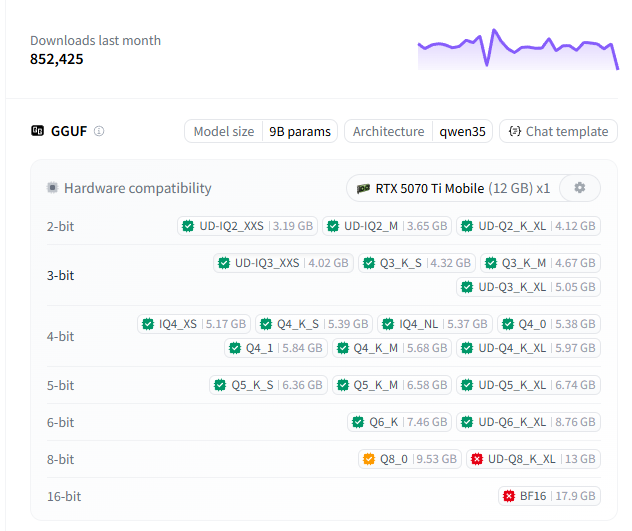Click the 8-bit row label
This screenshot has width=632, height=531.
pos(60,459)
